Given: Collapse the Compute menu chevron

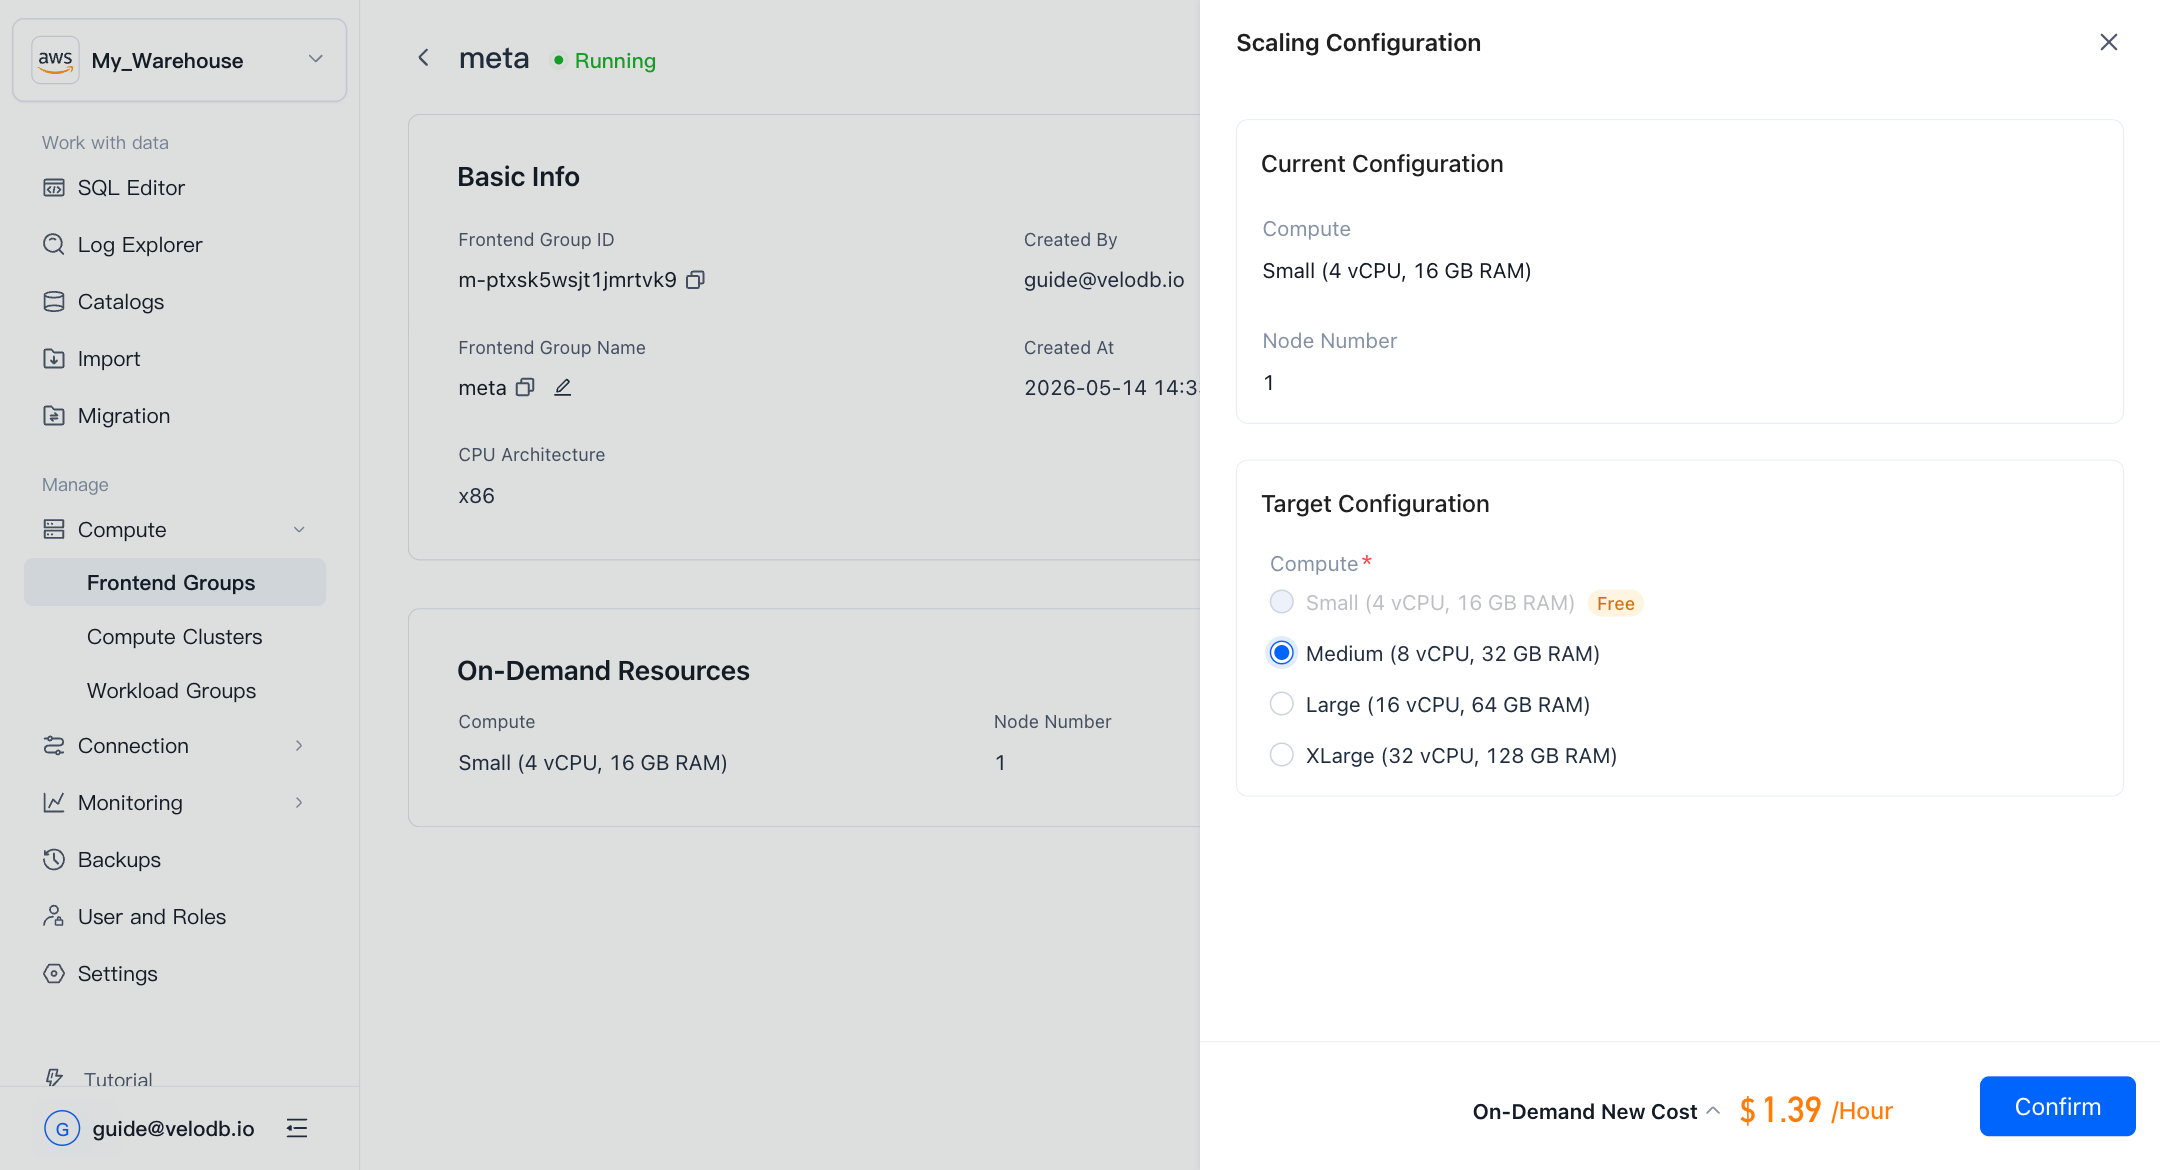Looking at the screenshot, I should (x=299, y=530).
